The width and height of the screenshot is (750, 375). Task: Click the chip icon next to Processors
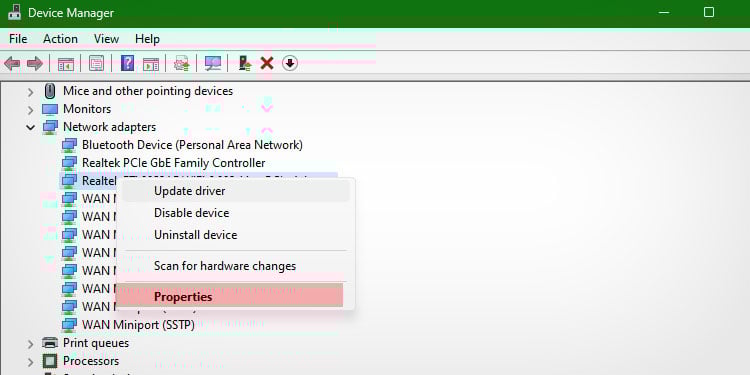[x=50, y=361]
